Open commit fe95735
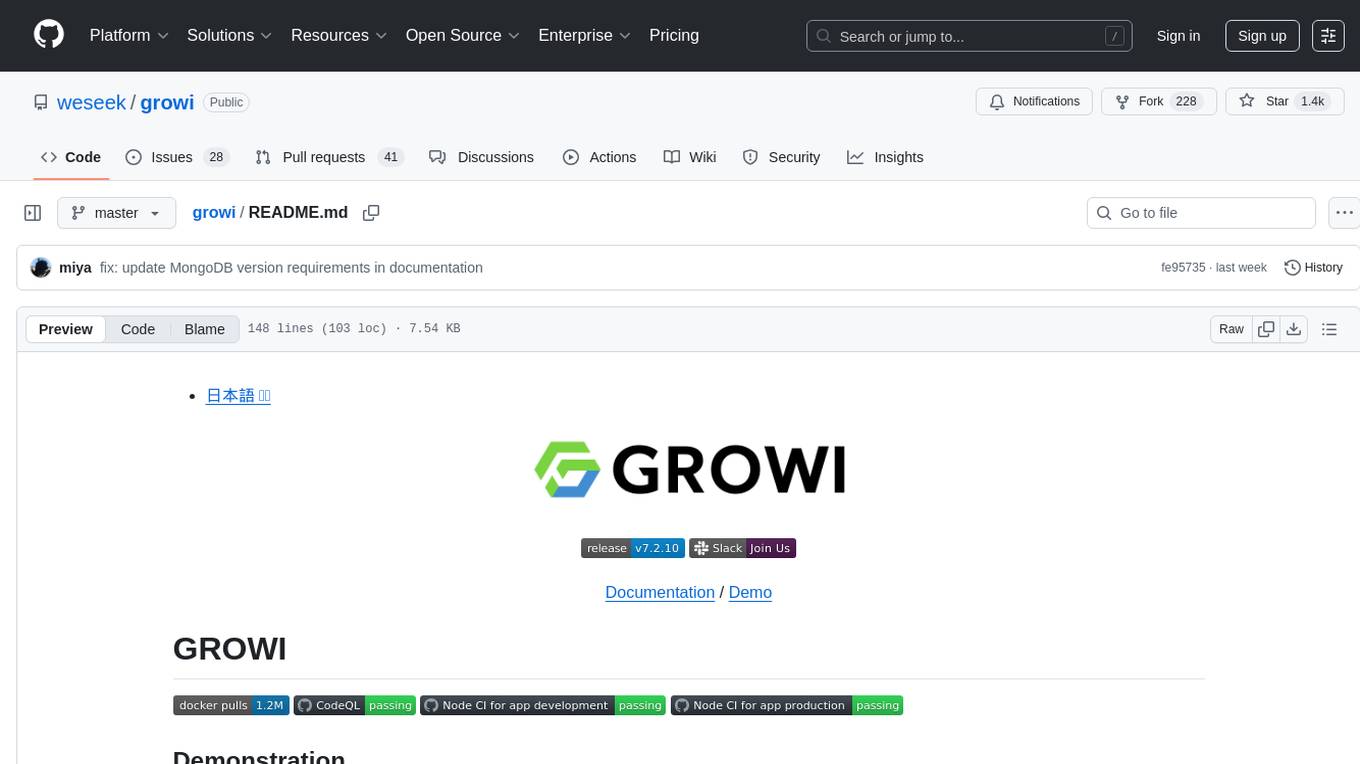This screenshot has height=764, width=1360. pos(1183,268)
